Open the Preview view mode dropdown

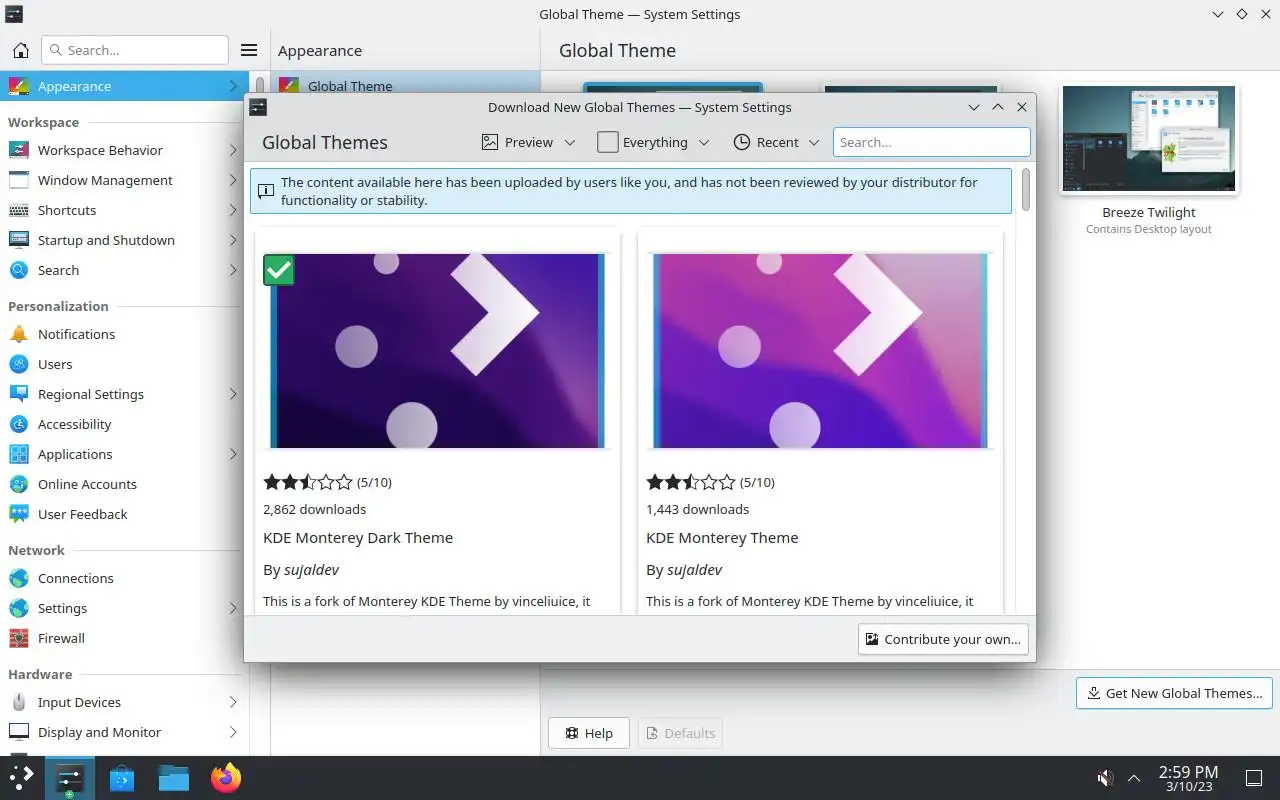click(529, 142)
